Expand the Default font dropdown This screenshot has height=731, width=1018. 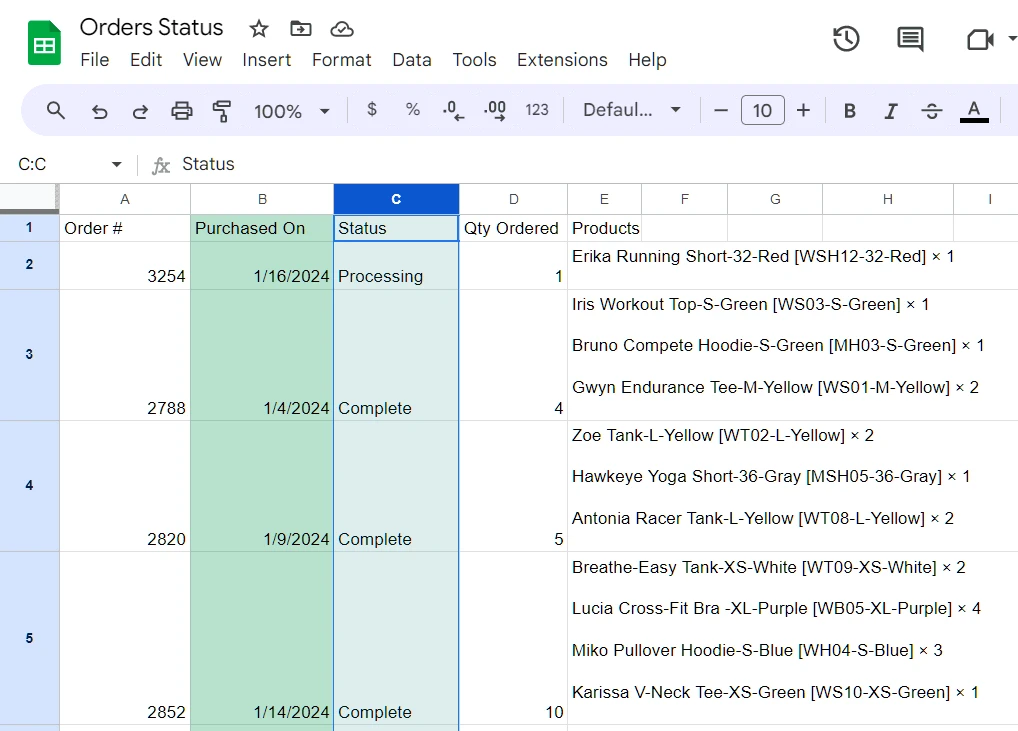click(632, 110)
